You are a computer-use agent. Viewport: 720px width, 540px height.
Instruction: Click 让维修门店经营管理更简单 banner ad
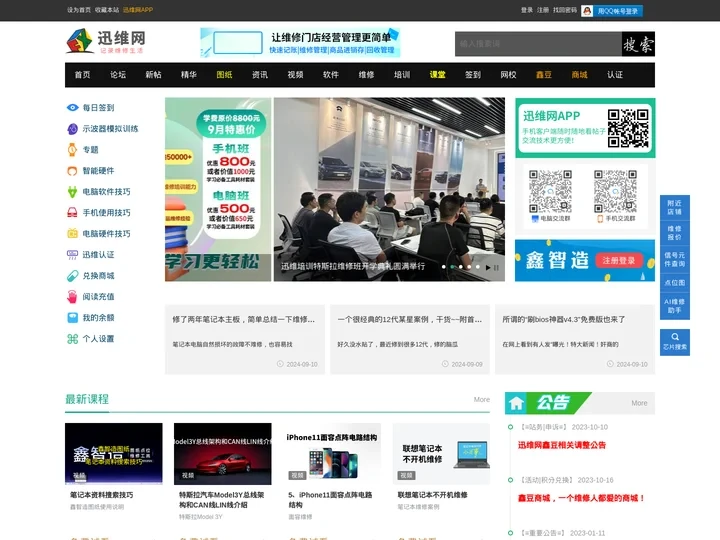point(300,43)
